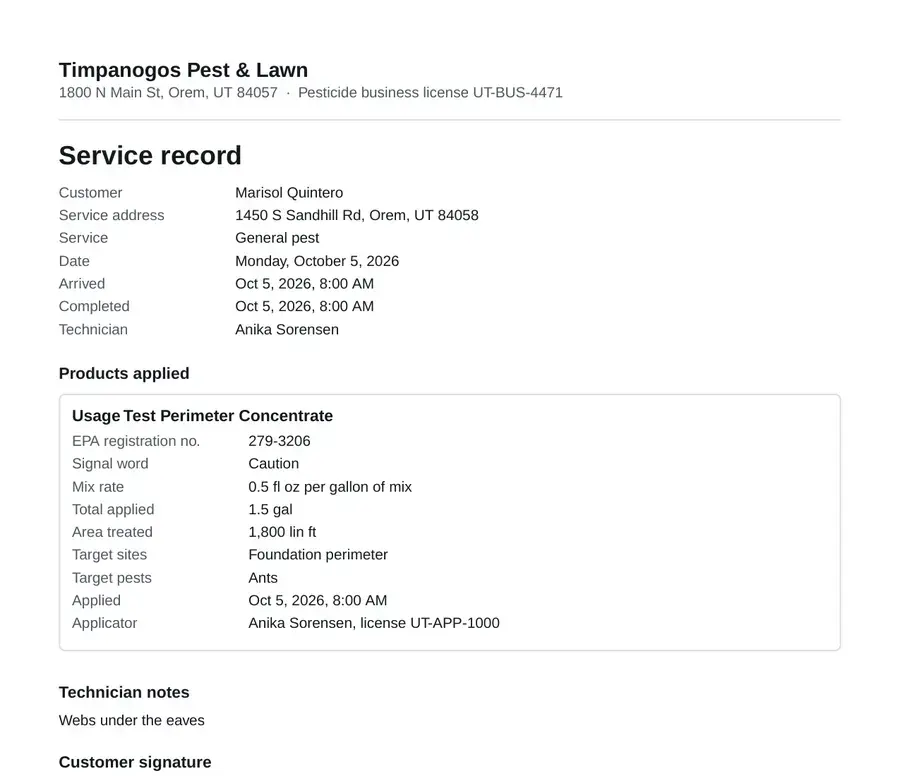Click the Target pests label
900x776 pixels.
111,578
